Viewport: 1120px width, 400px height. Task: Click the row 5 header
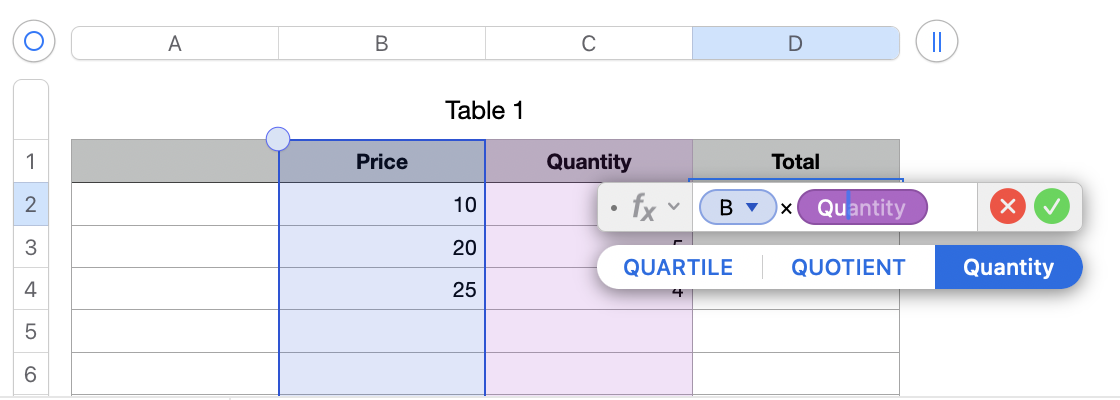tap(30, 331)
